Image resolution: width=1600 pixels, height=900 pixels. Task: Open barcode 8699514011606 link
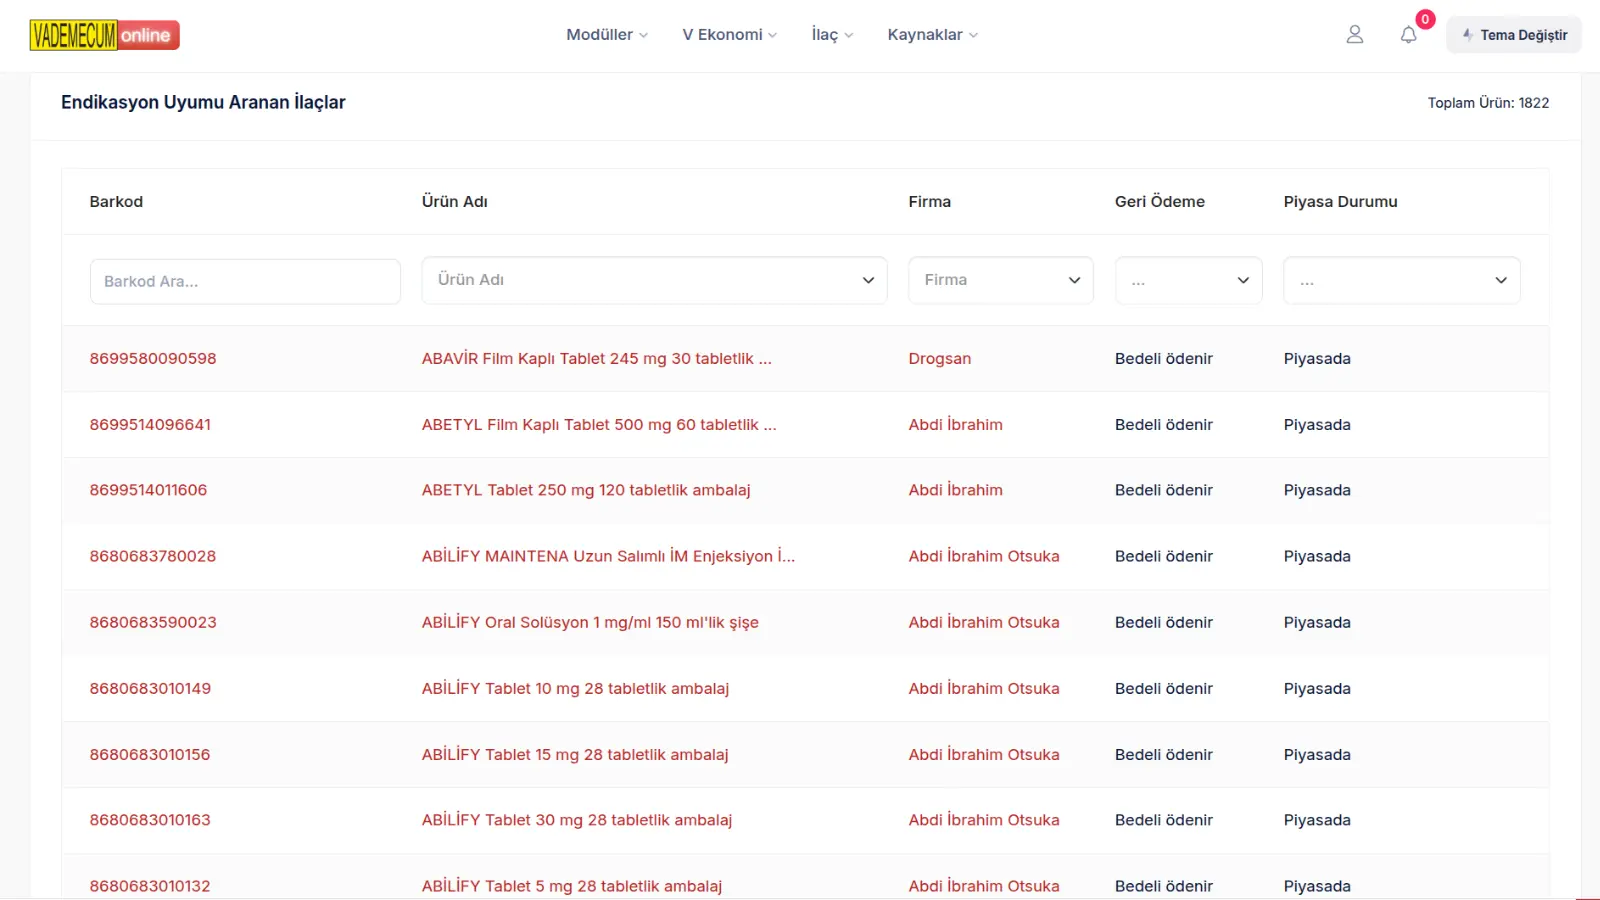tap(148, 490)
